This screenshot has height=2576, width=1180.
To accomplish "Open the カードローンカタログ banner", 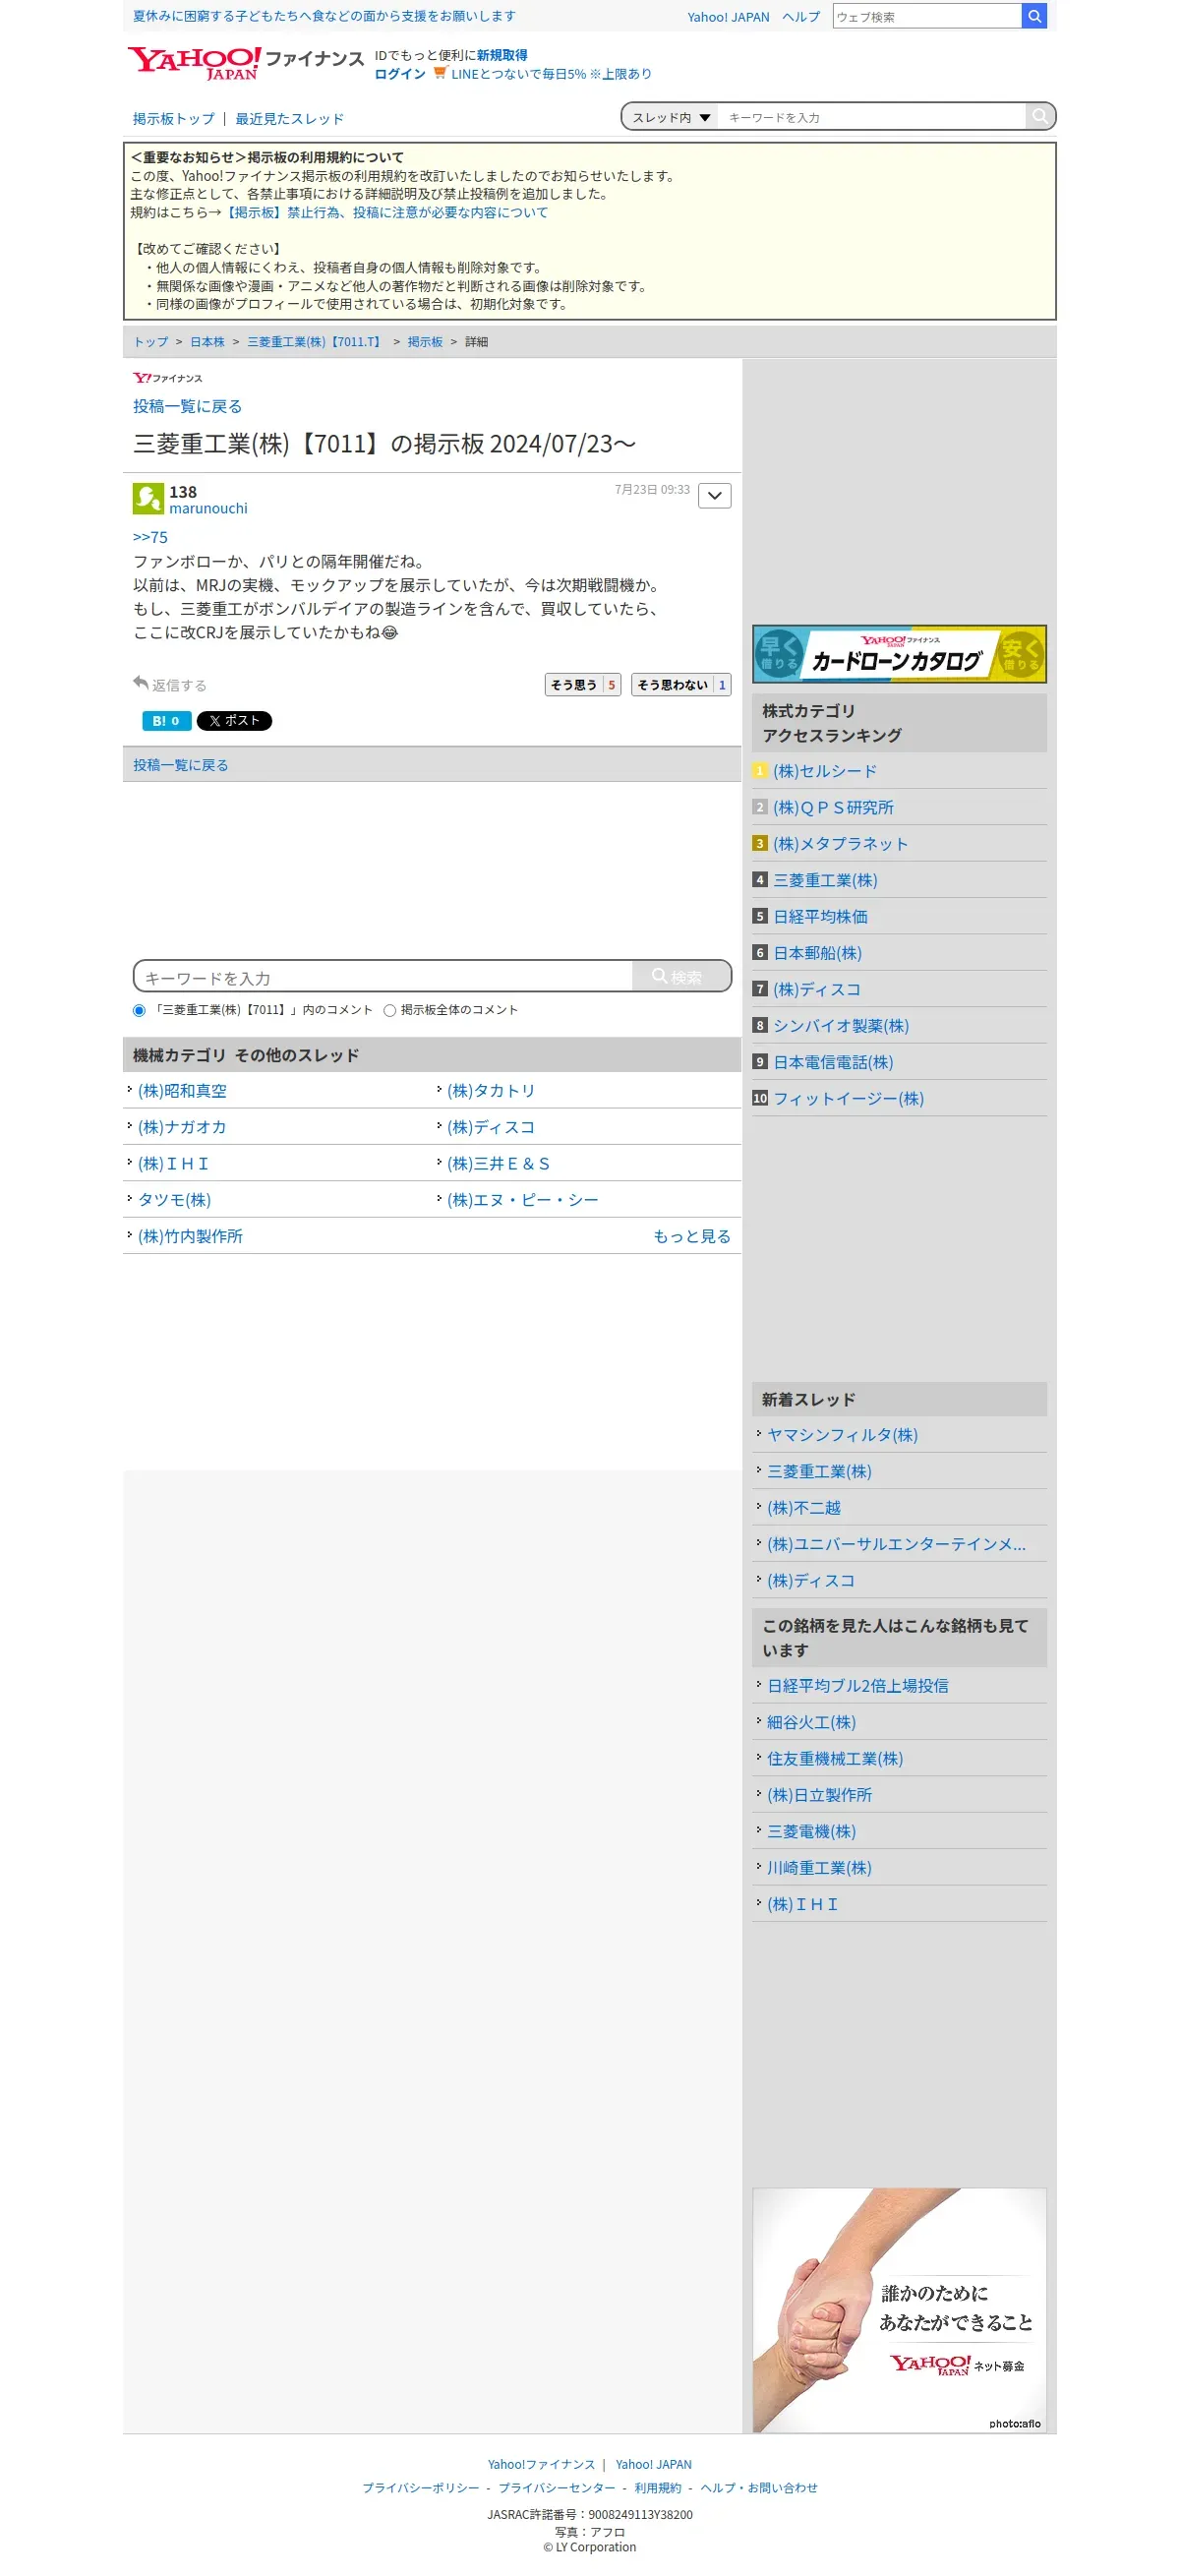I will [x=899, y=654].
